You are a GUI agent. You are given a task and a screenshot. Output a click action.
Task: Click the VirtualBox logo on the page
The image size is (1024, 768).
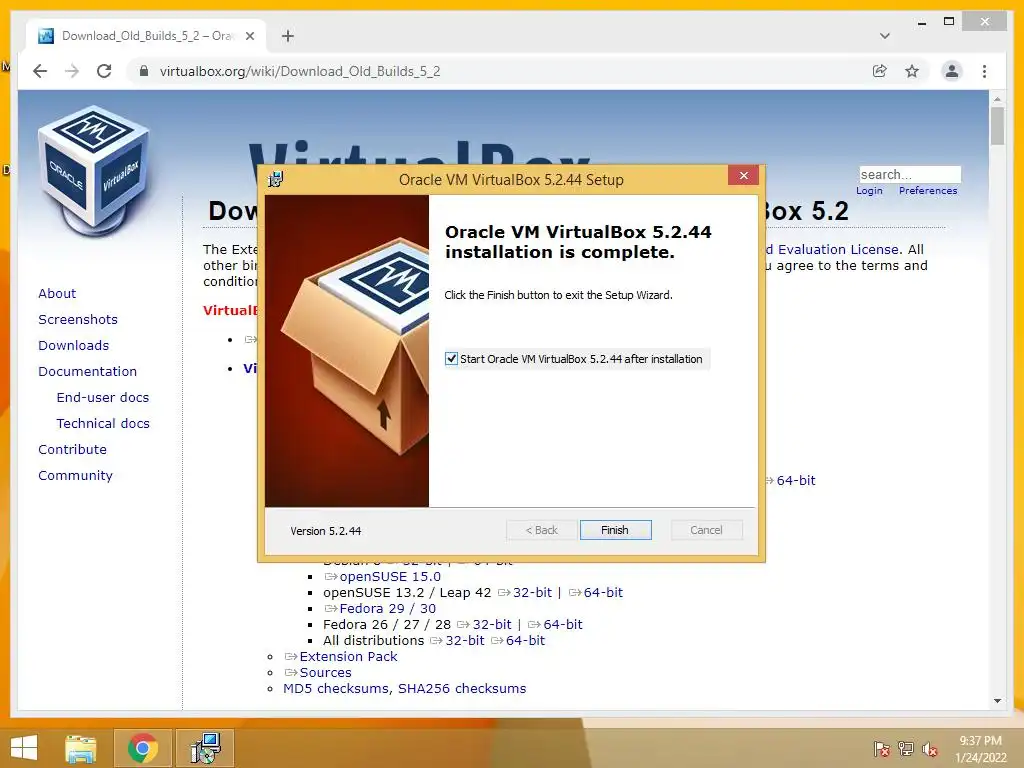pyautogui.click(x=93, y=171)
